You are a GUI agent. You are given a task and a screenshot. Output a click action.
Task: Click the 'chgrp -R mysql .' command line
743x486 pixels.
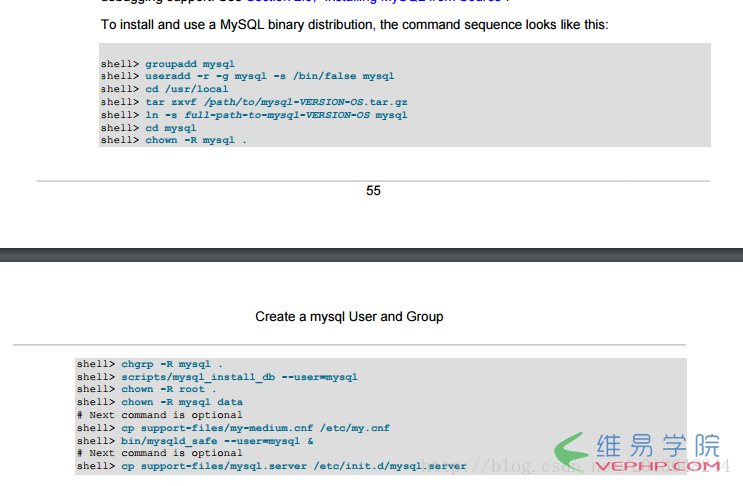(150, 364)
